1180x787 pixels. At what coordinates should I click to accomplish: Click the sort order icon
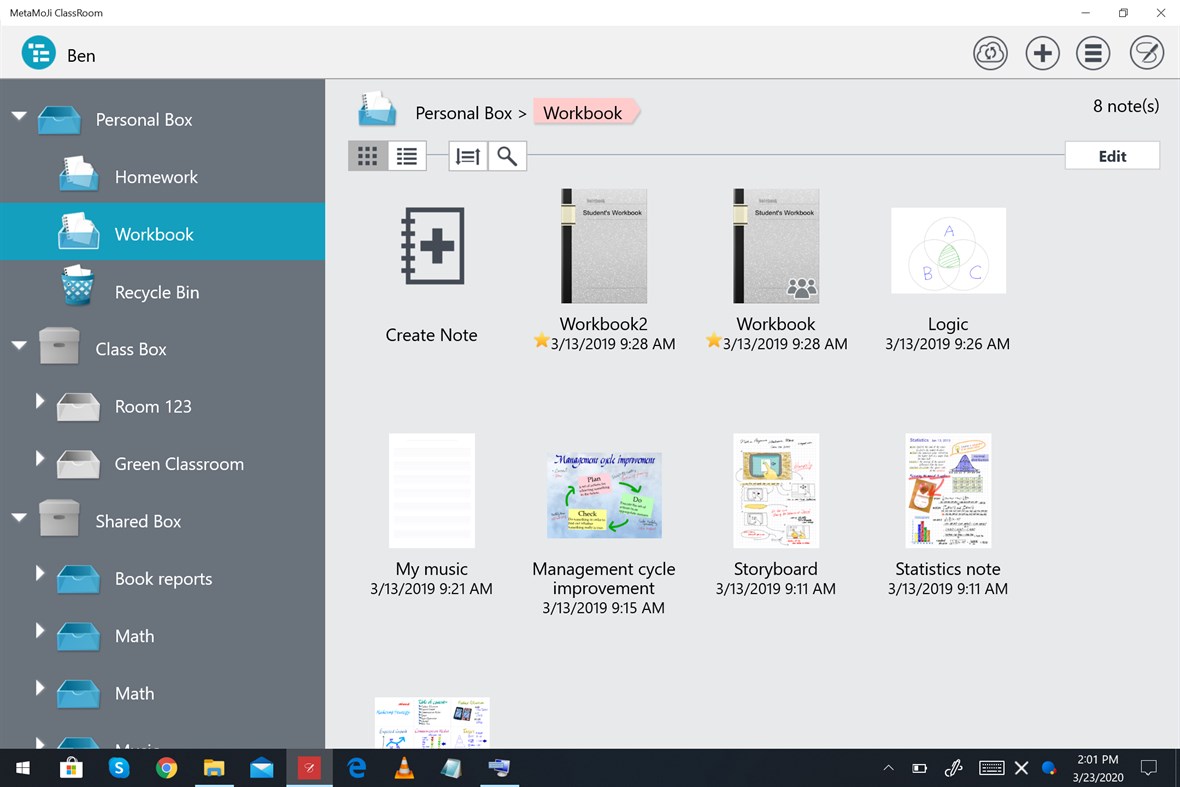467,156
